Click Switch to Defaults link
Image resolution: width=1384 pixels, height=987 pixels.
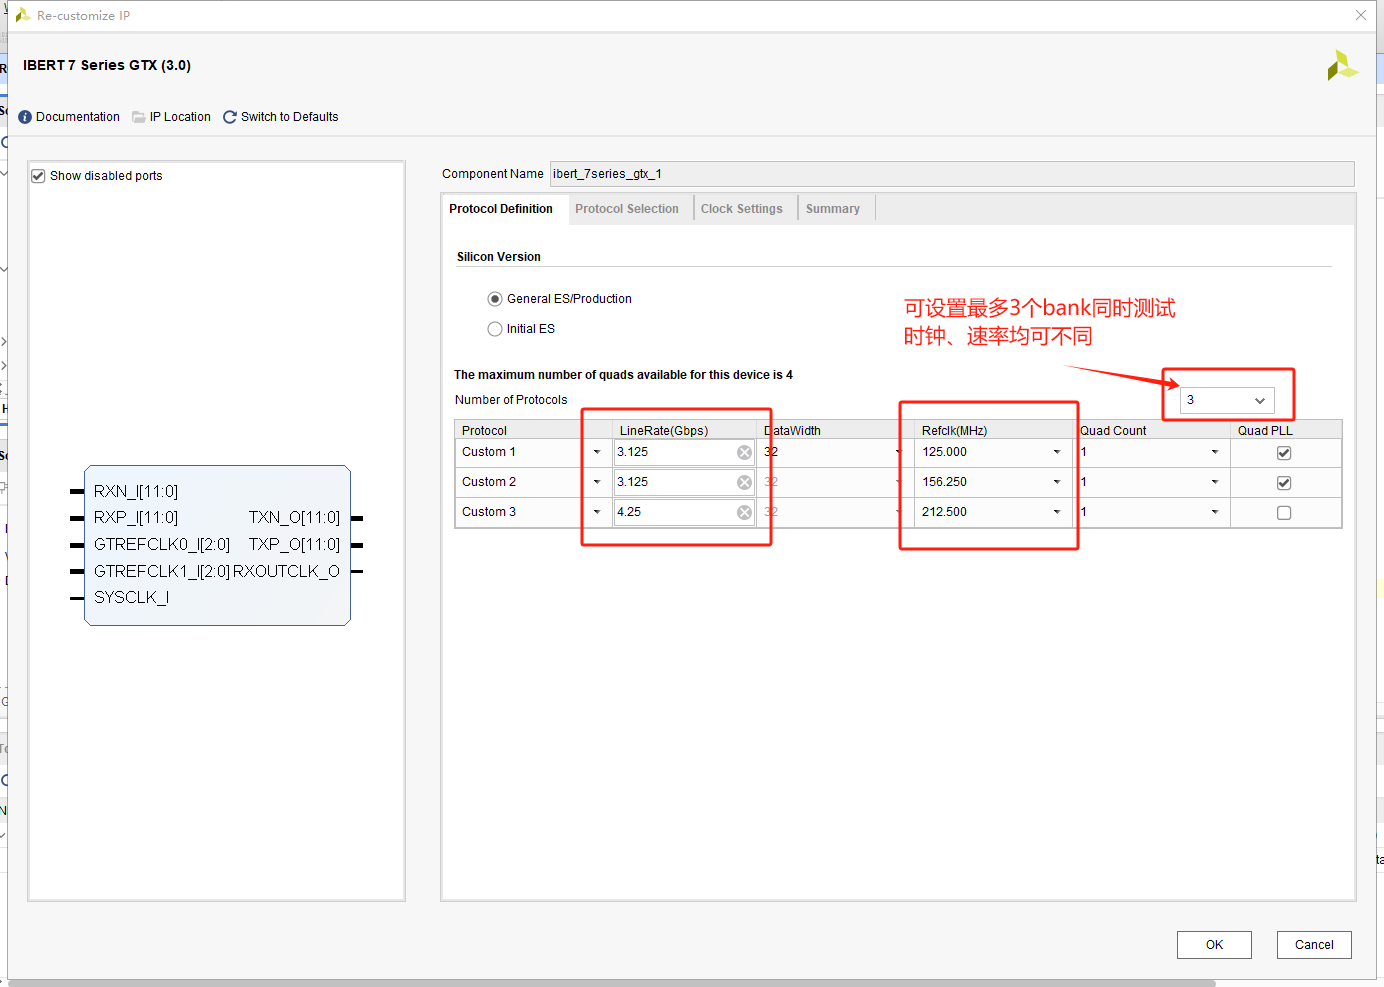pyautogui.click(x=290, y=117)
